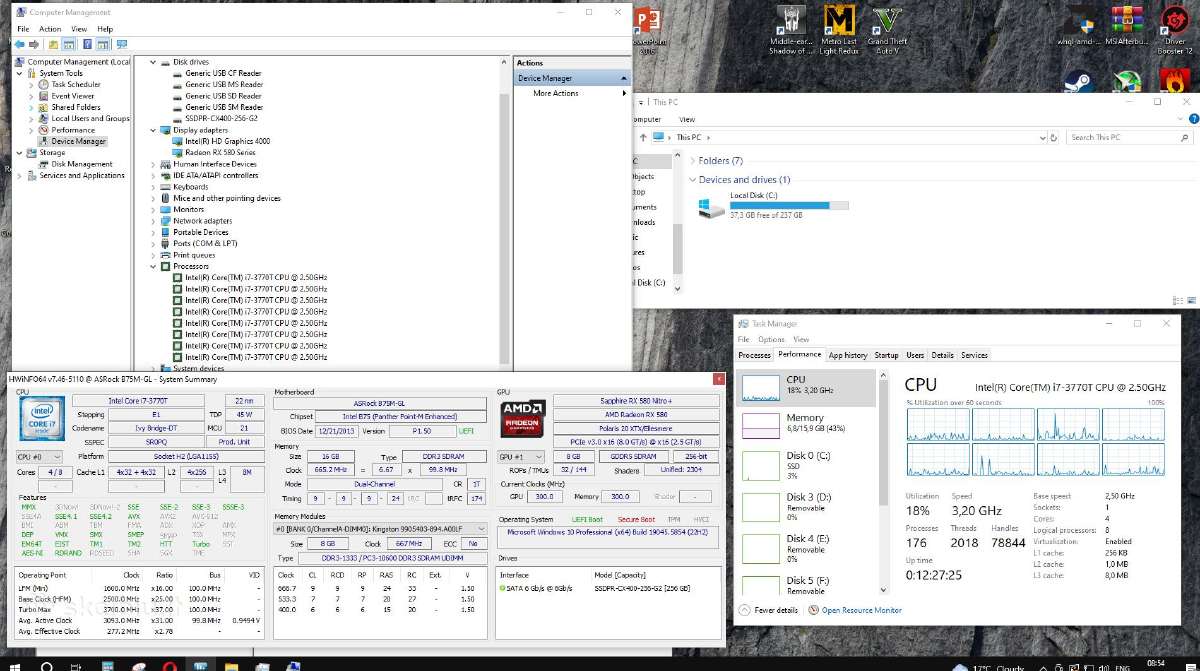Screen dimensions: 1200x671
Task: Open File menu in Computer Management
Action: [23, 29]
